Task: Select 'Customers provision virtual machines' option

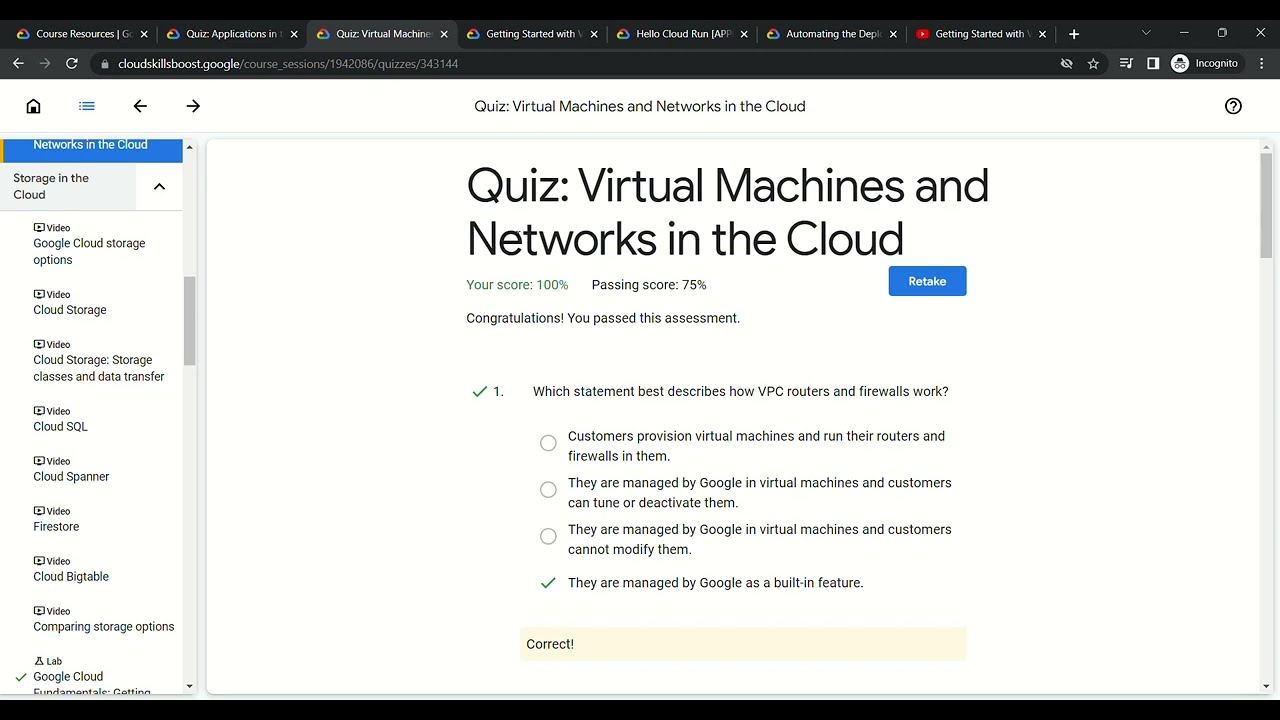Action: [548, 443]
